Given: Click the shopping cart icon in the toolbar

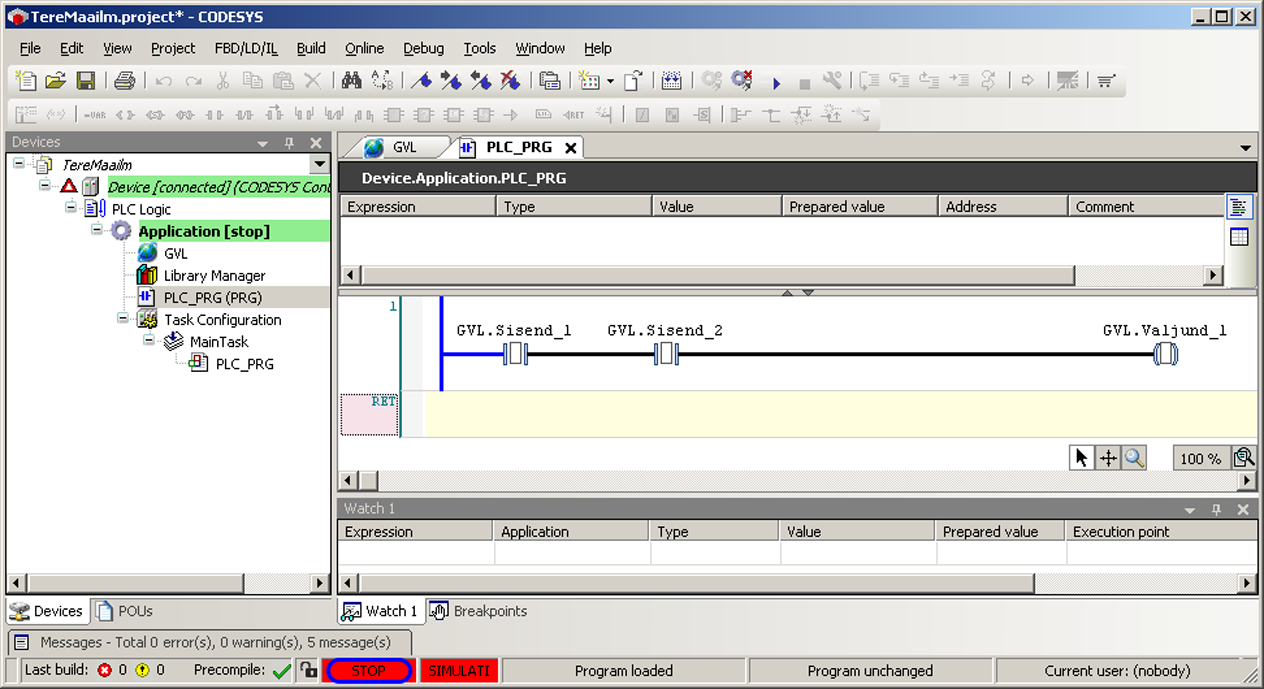Looking at the screenshot, I should (x=1105, y=81).
